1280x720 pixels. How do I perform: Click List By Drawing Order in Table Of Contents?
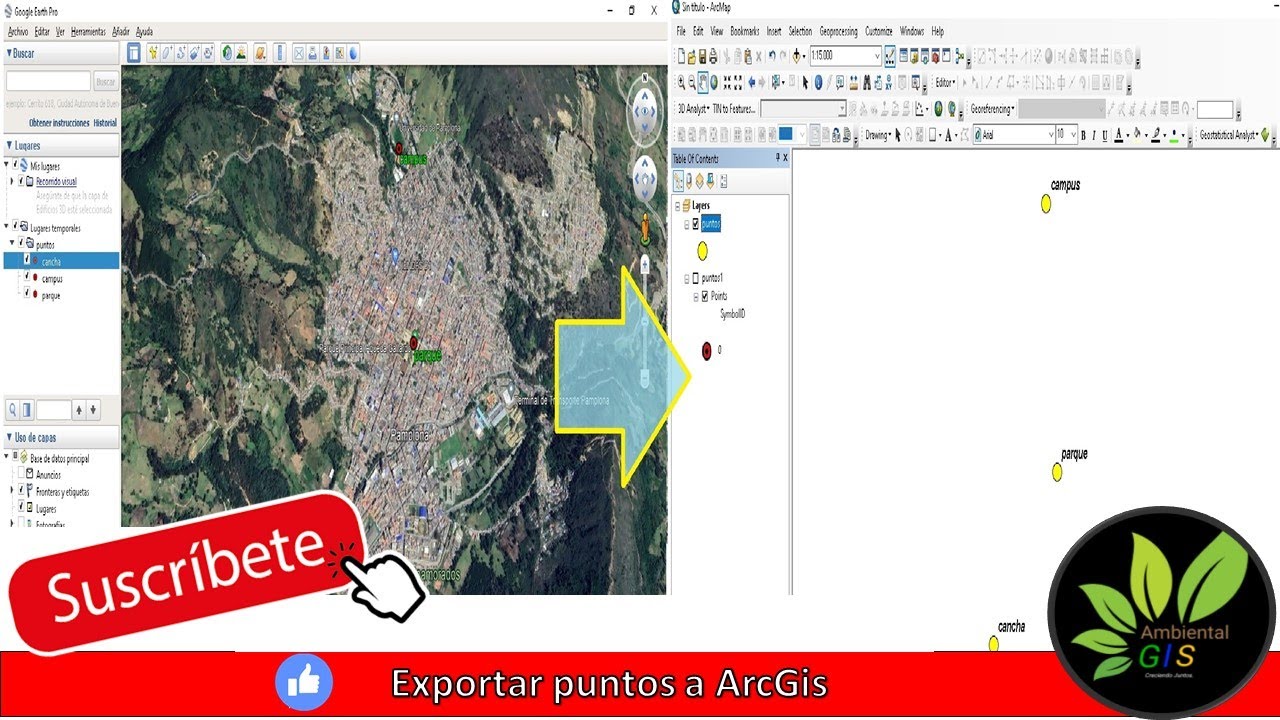(679, 181)
